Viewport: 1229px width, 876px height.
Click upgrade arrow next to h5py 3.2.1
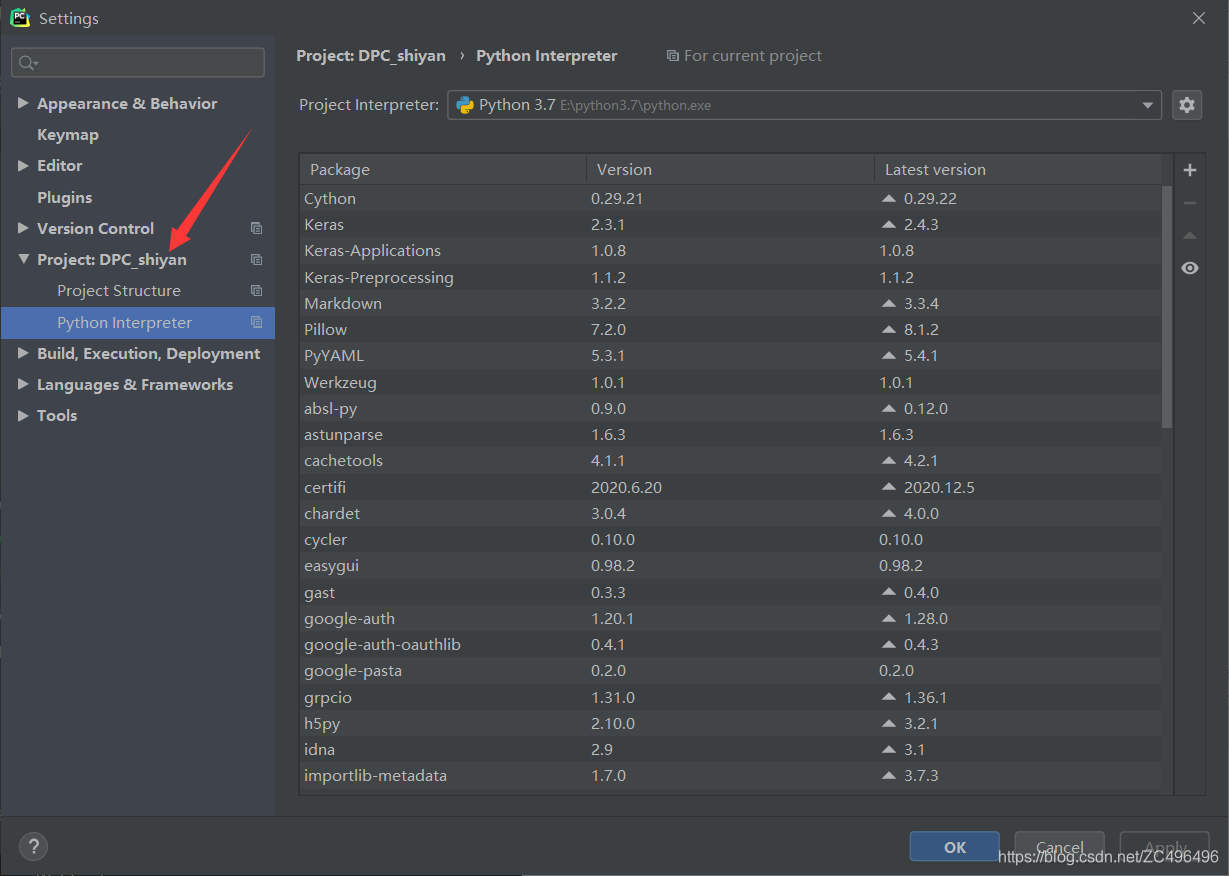(889, 723)
